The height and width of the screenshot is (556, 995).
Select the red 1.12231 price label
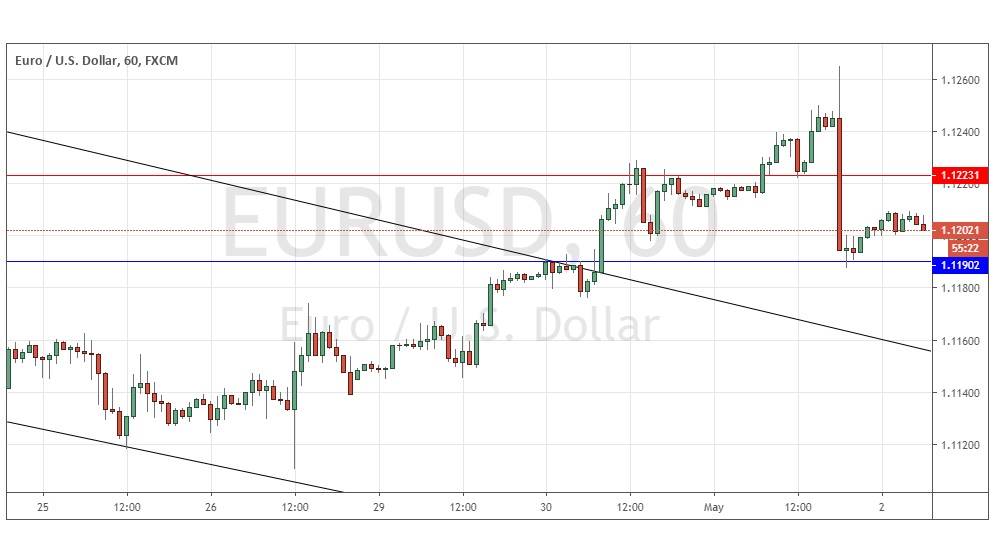(x=962, y=175)
